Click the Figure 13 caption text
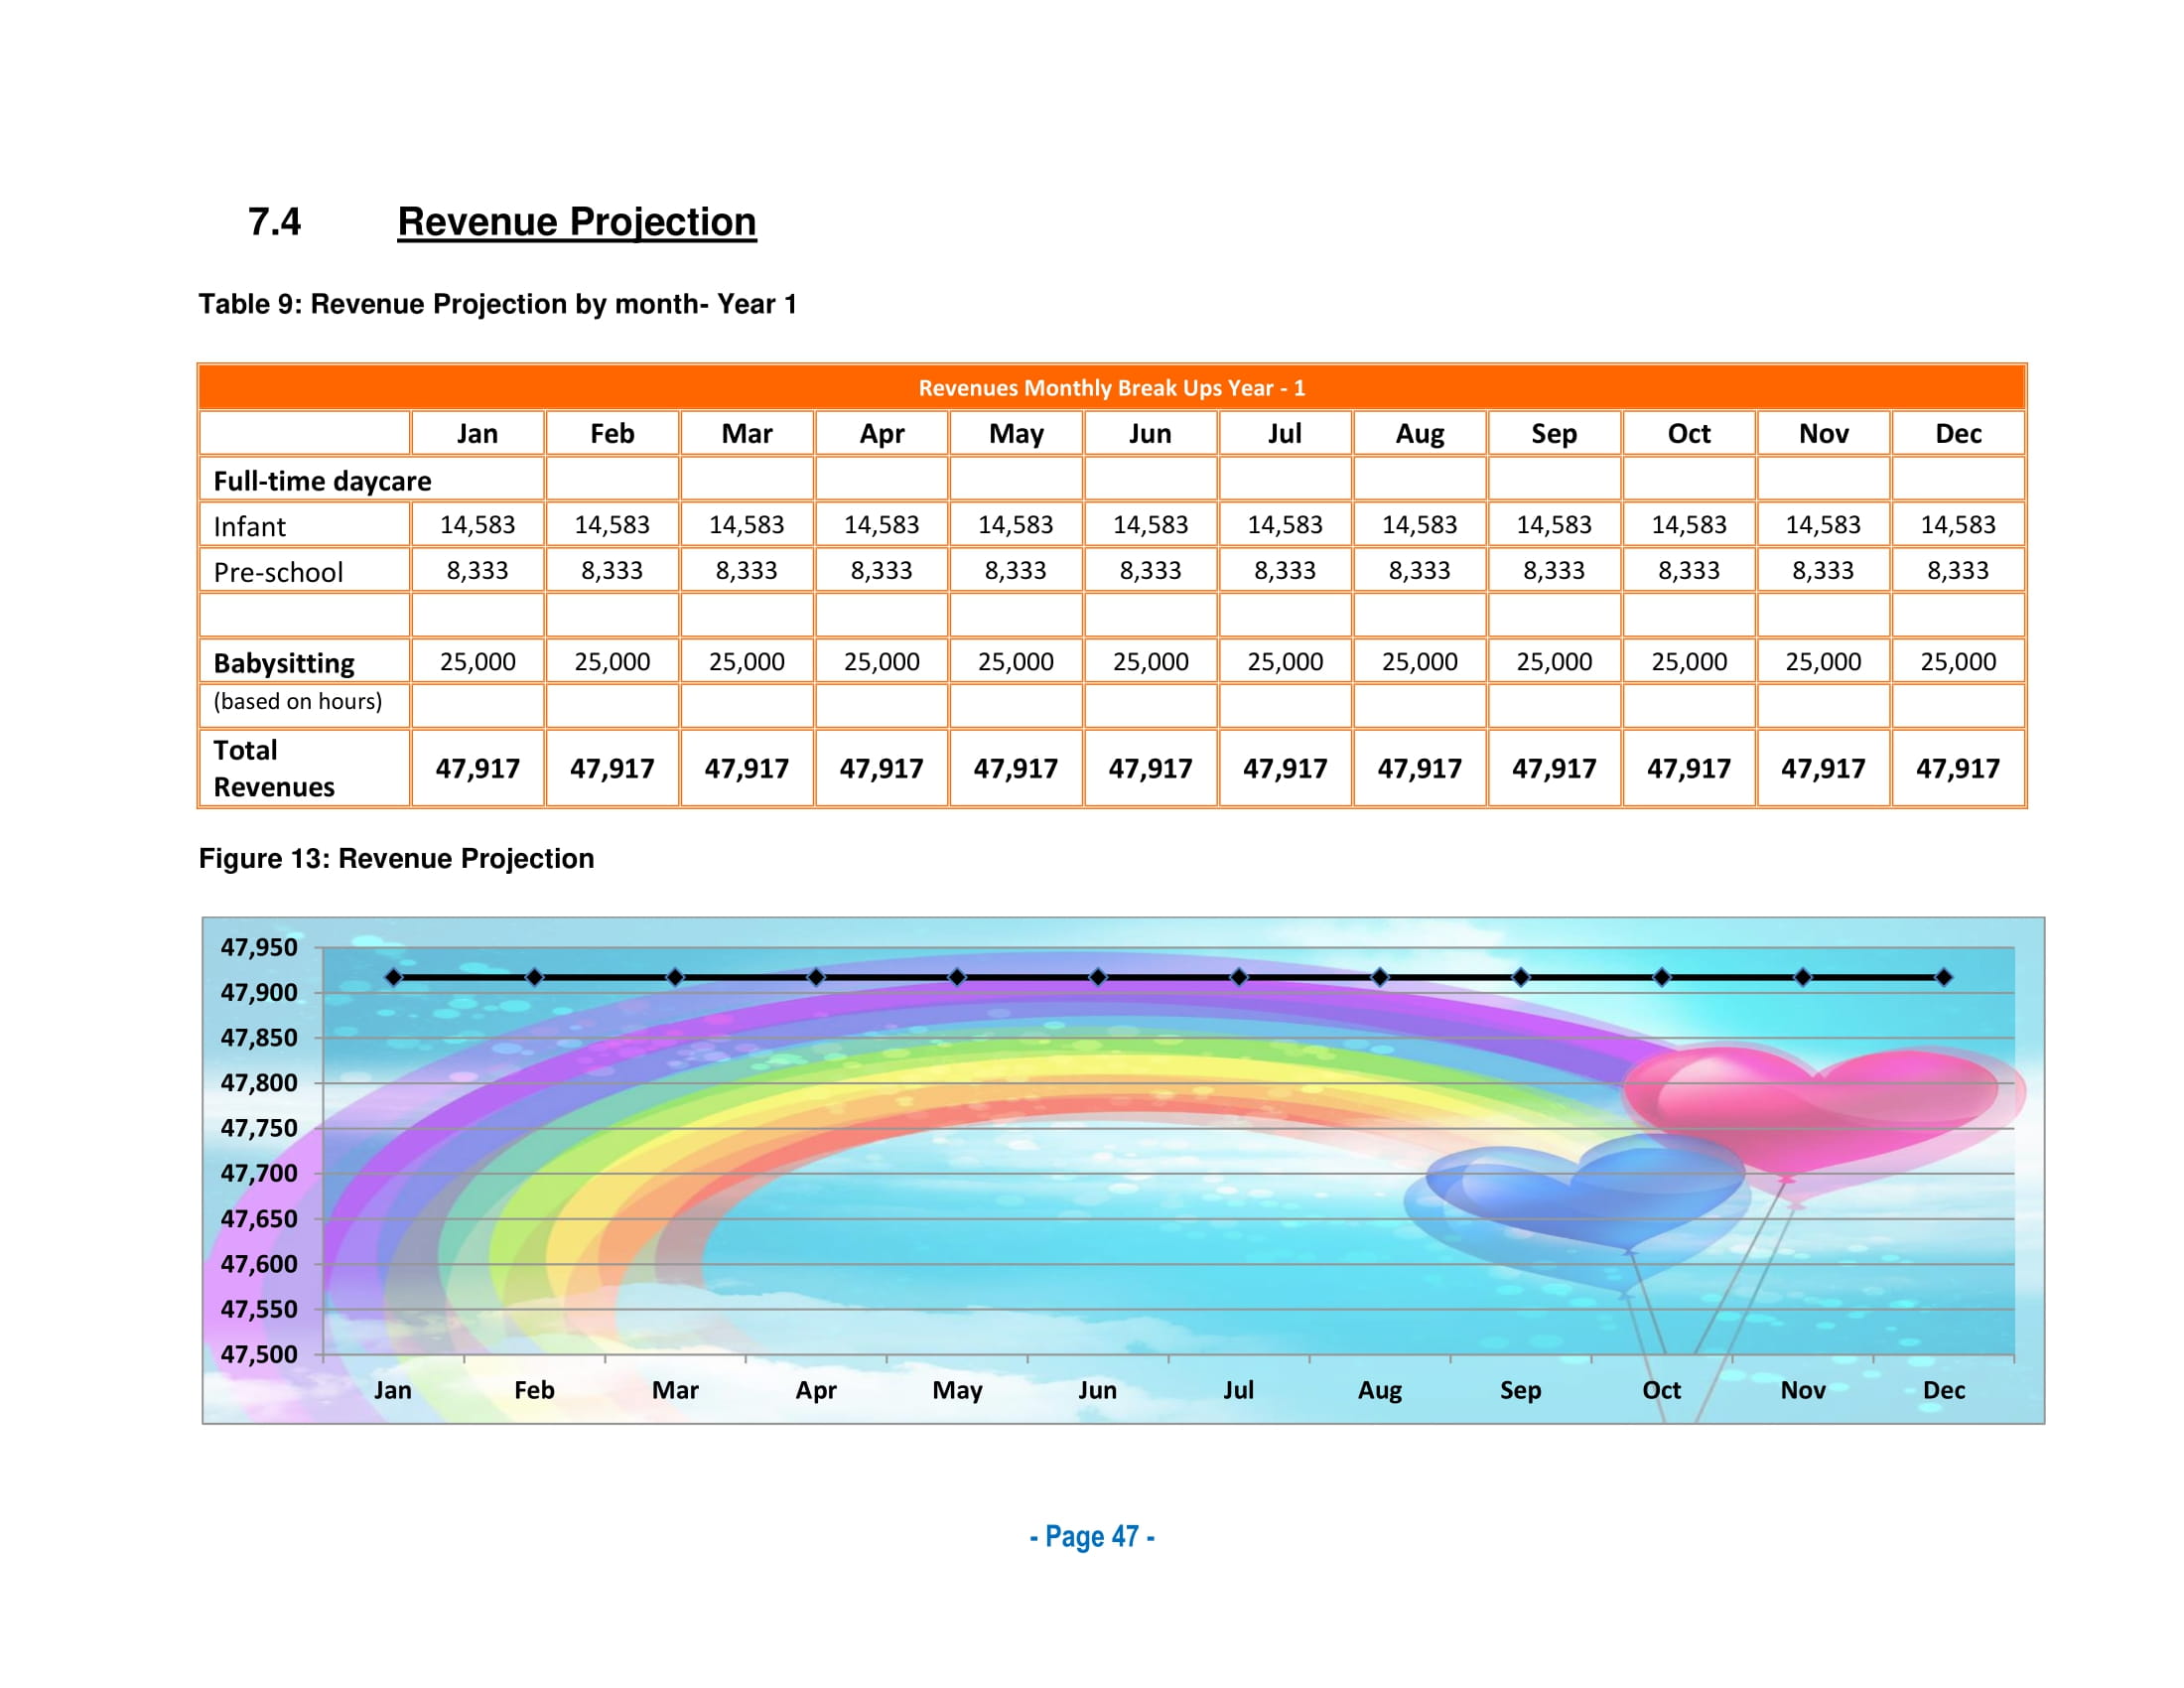The image size is (2184, 1688). point(396,858)
